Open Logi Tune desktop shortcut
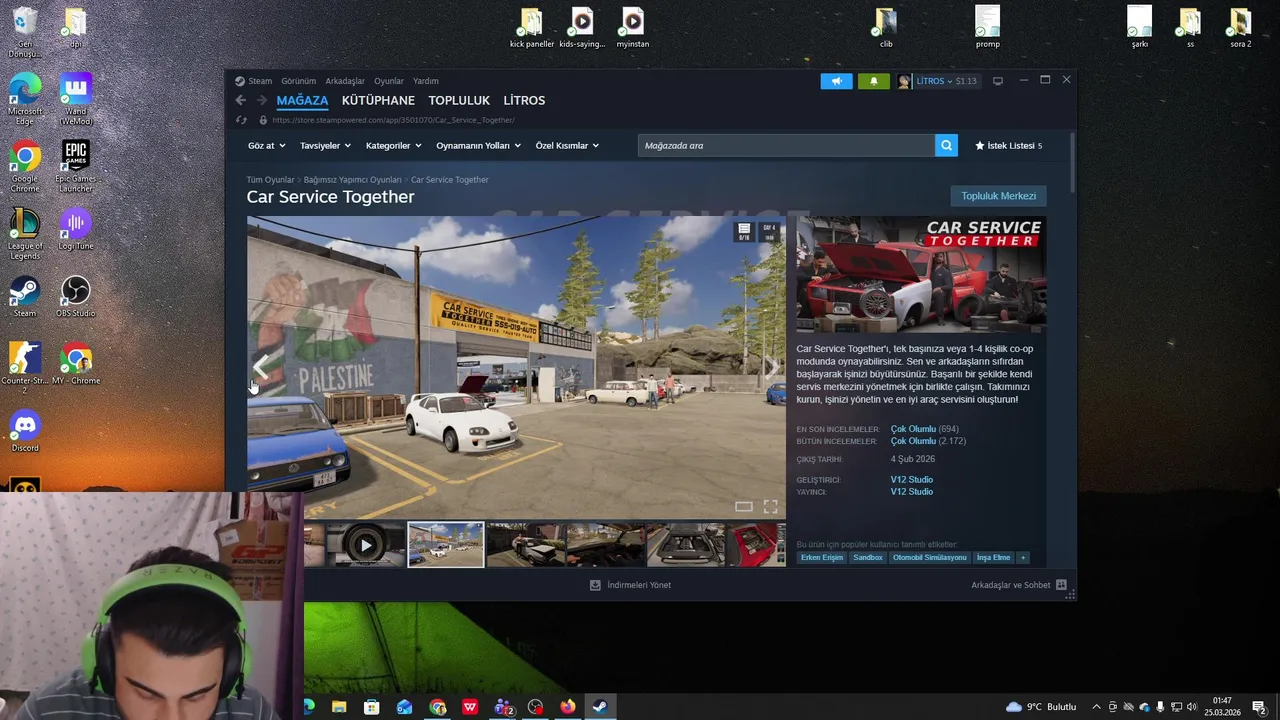Viewport: 1280px width, 720px height. (76, 229)
